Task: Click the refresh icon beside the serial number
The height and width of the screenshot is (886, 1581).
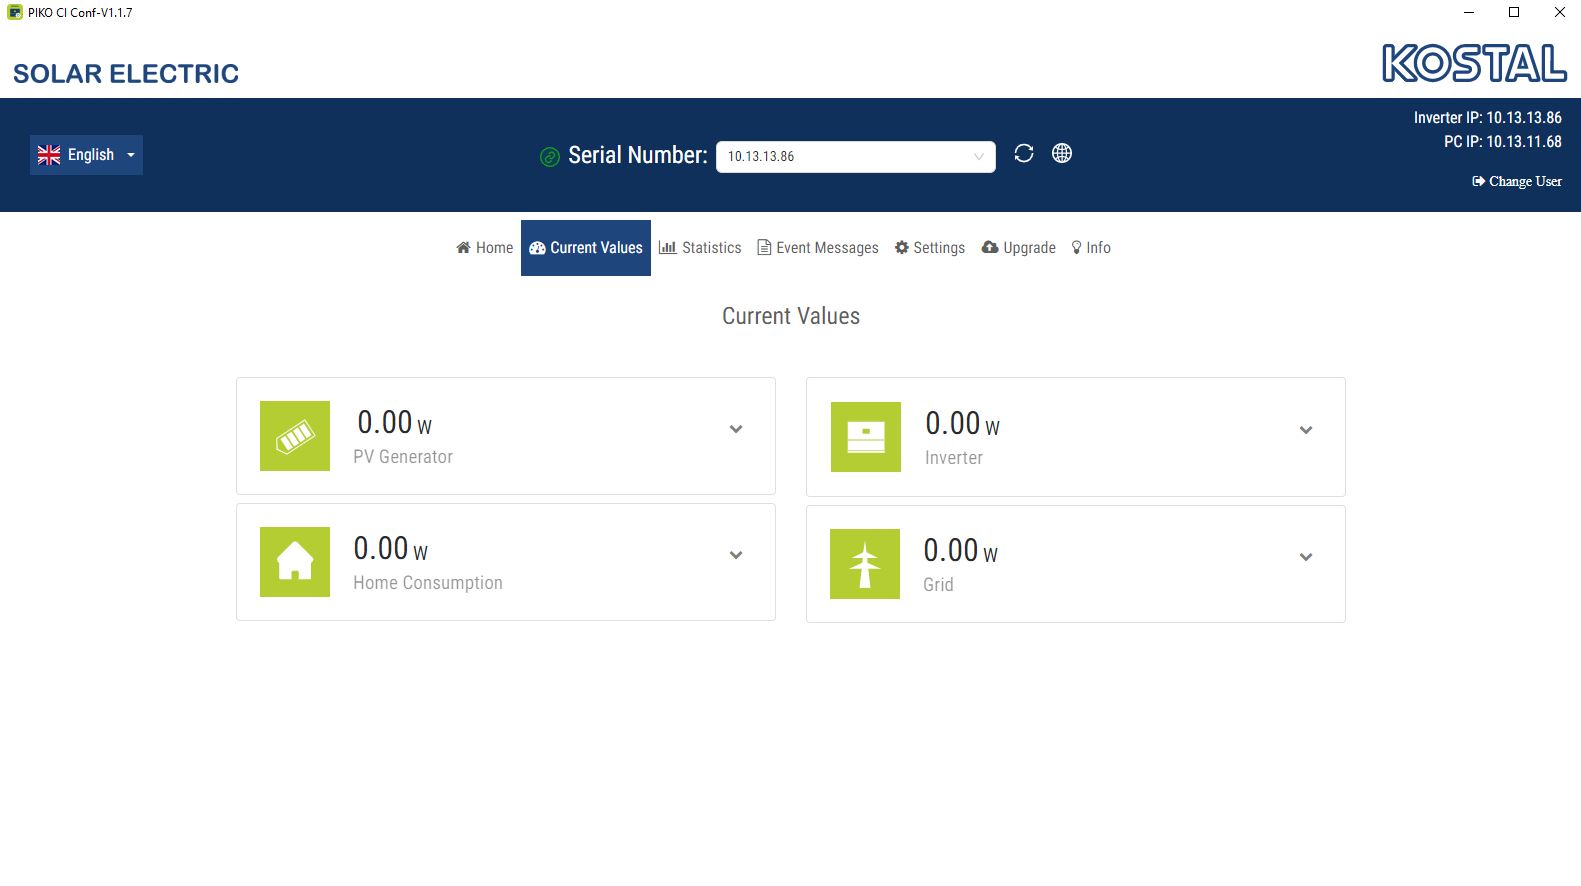Action: click(1023, 153)
